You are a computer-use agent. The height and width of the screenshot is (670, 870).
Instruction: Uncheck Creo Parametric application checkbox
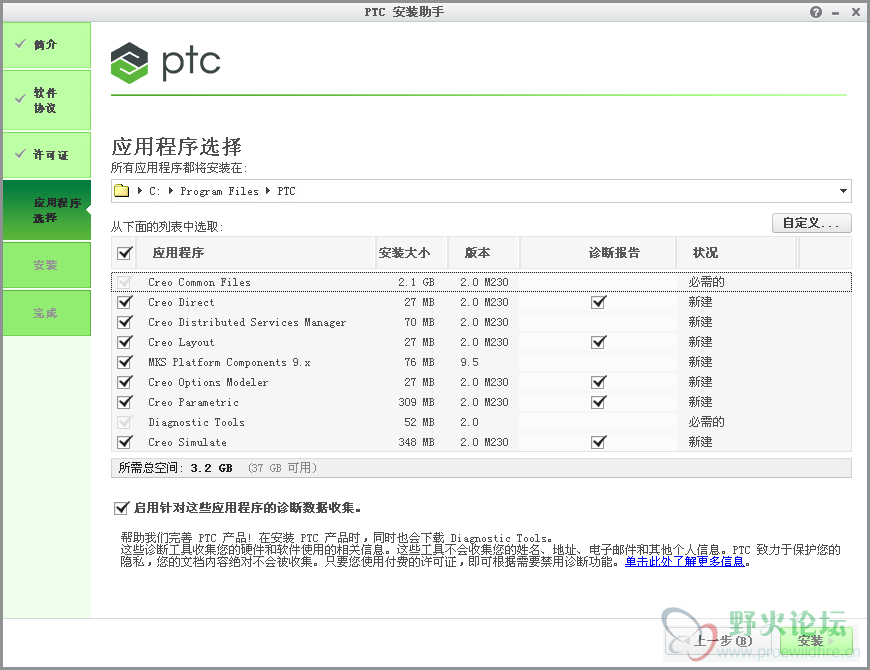[125, 402]
